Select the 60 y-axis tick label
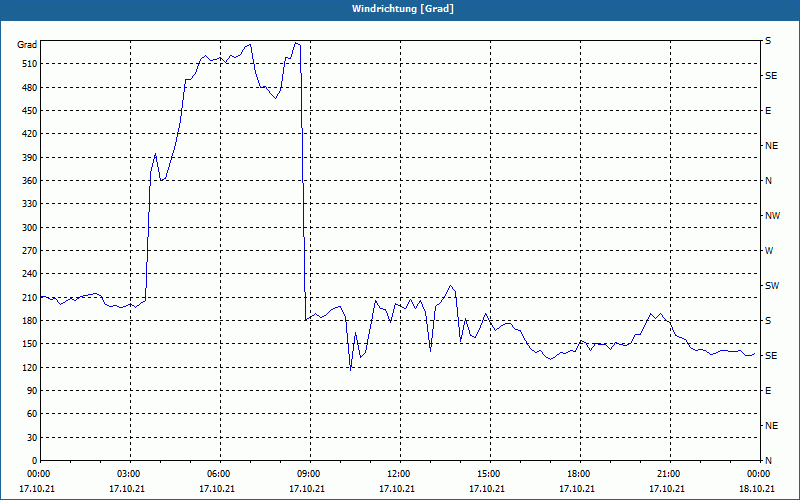 click(32, 414)
